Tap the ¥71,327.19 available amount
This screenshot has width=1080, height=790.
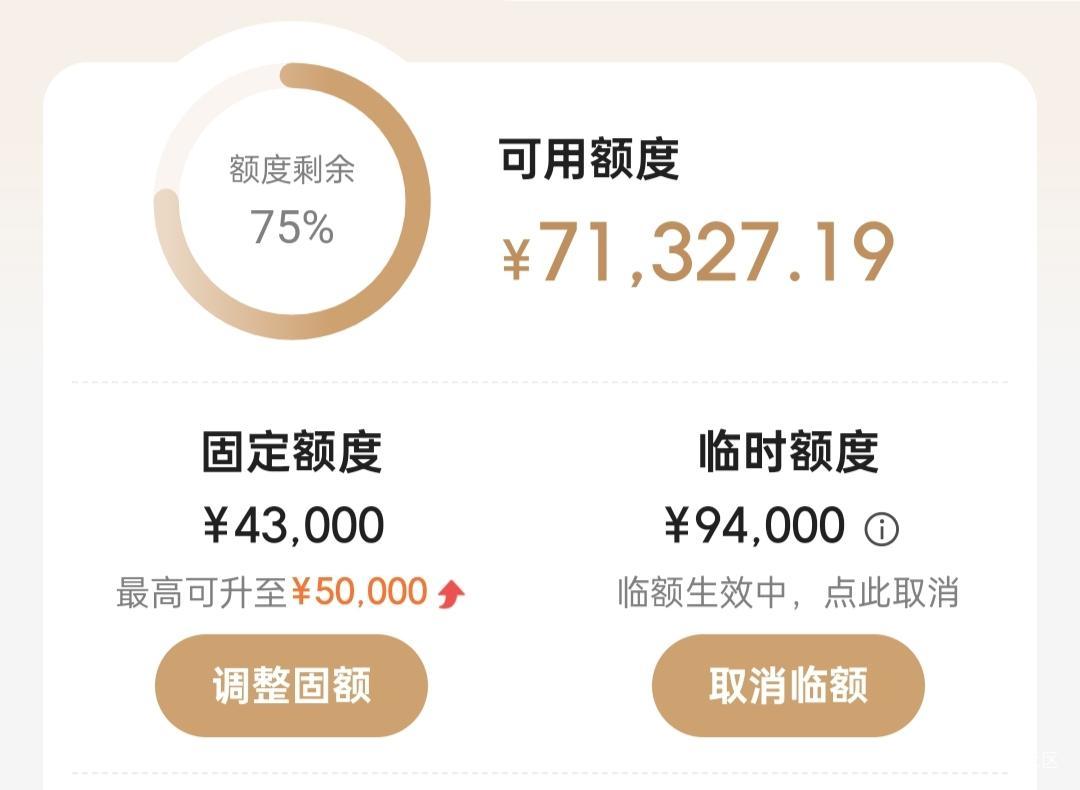pos(716,254)
